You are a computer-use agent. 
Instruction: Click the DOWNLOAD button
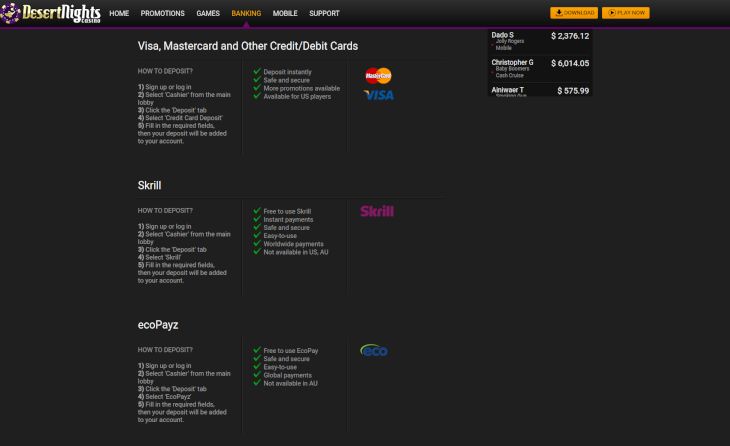click(x=574, y=13)
